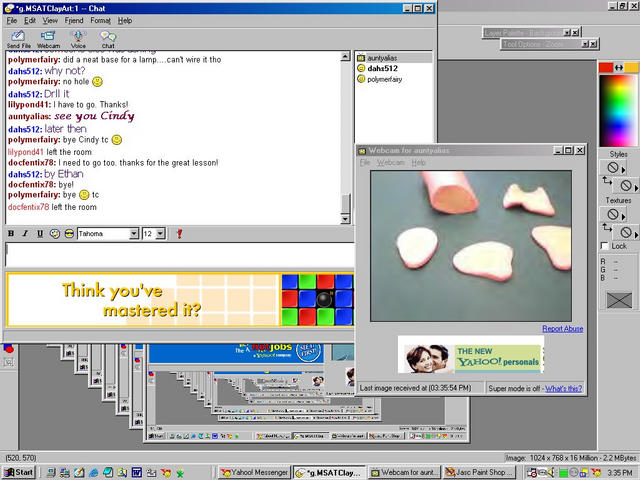Click the chat scrollbar down arrow

click(345, 220)
